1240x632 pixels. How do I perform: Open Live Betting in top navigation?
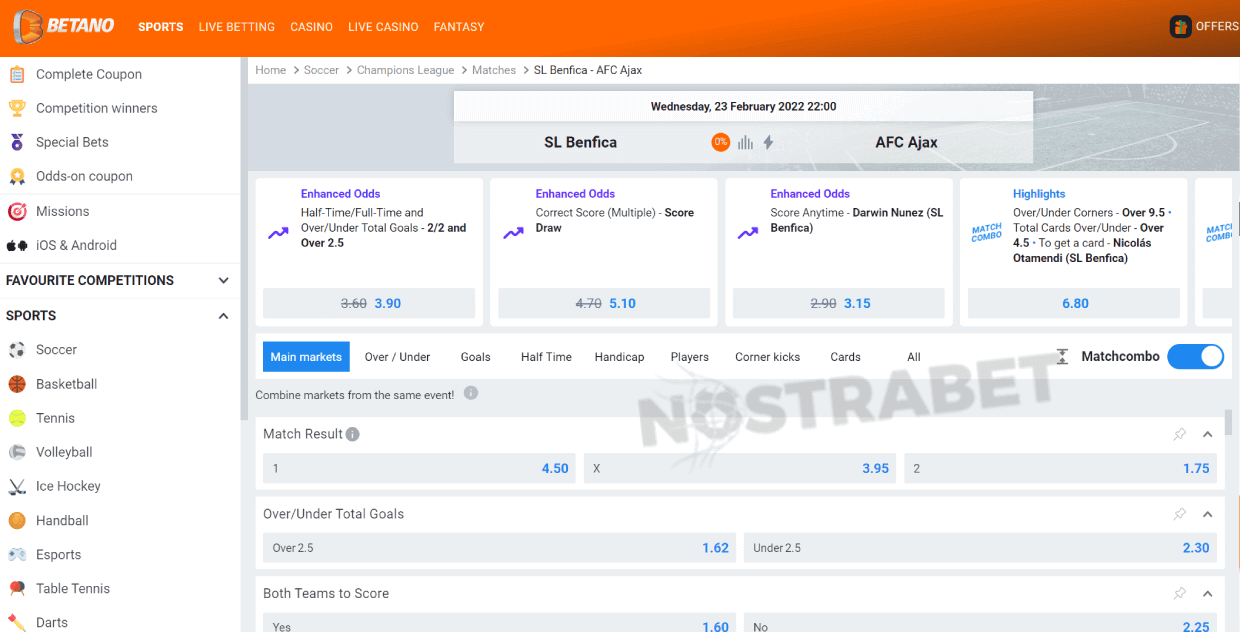(236, 27)
